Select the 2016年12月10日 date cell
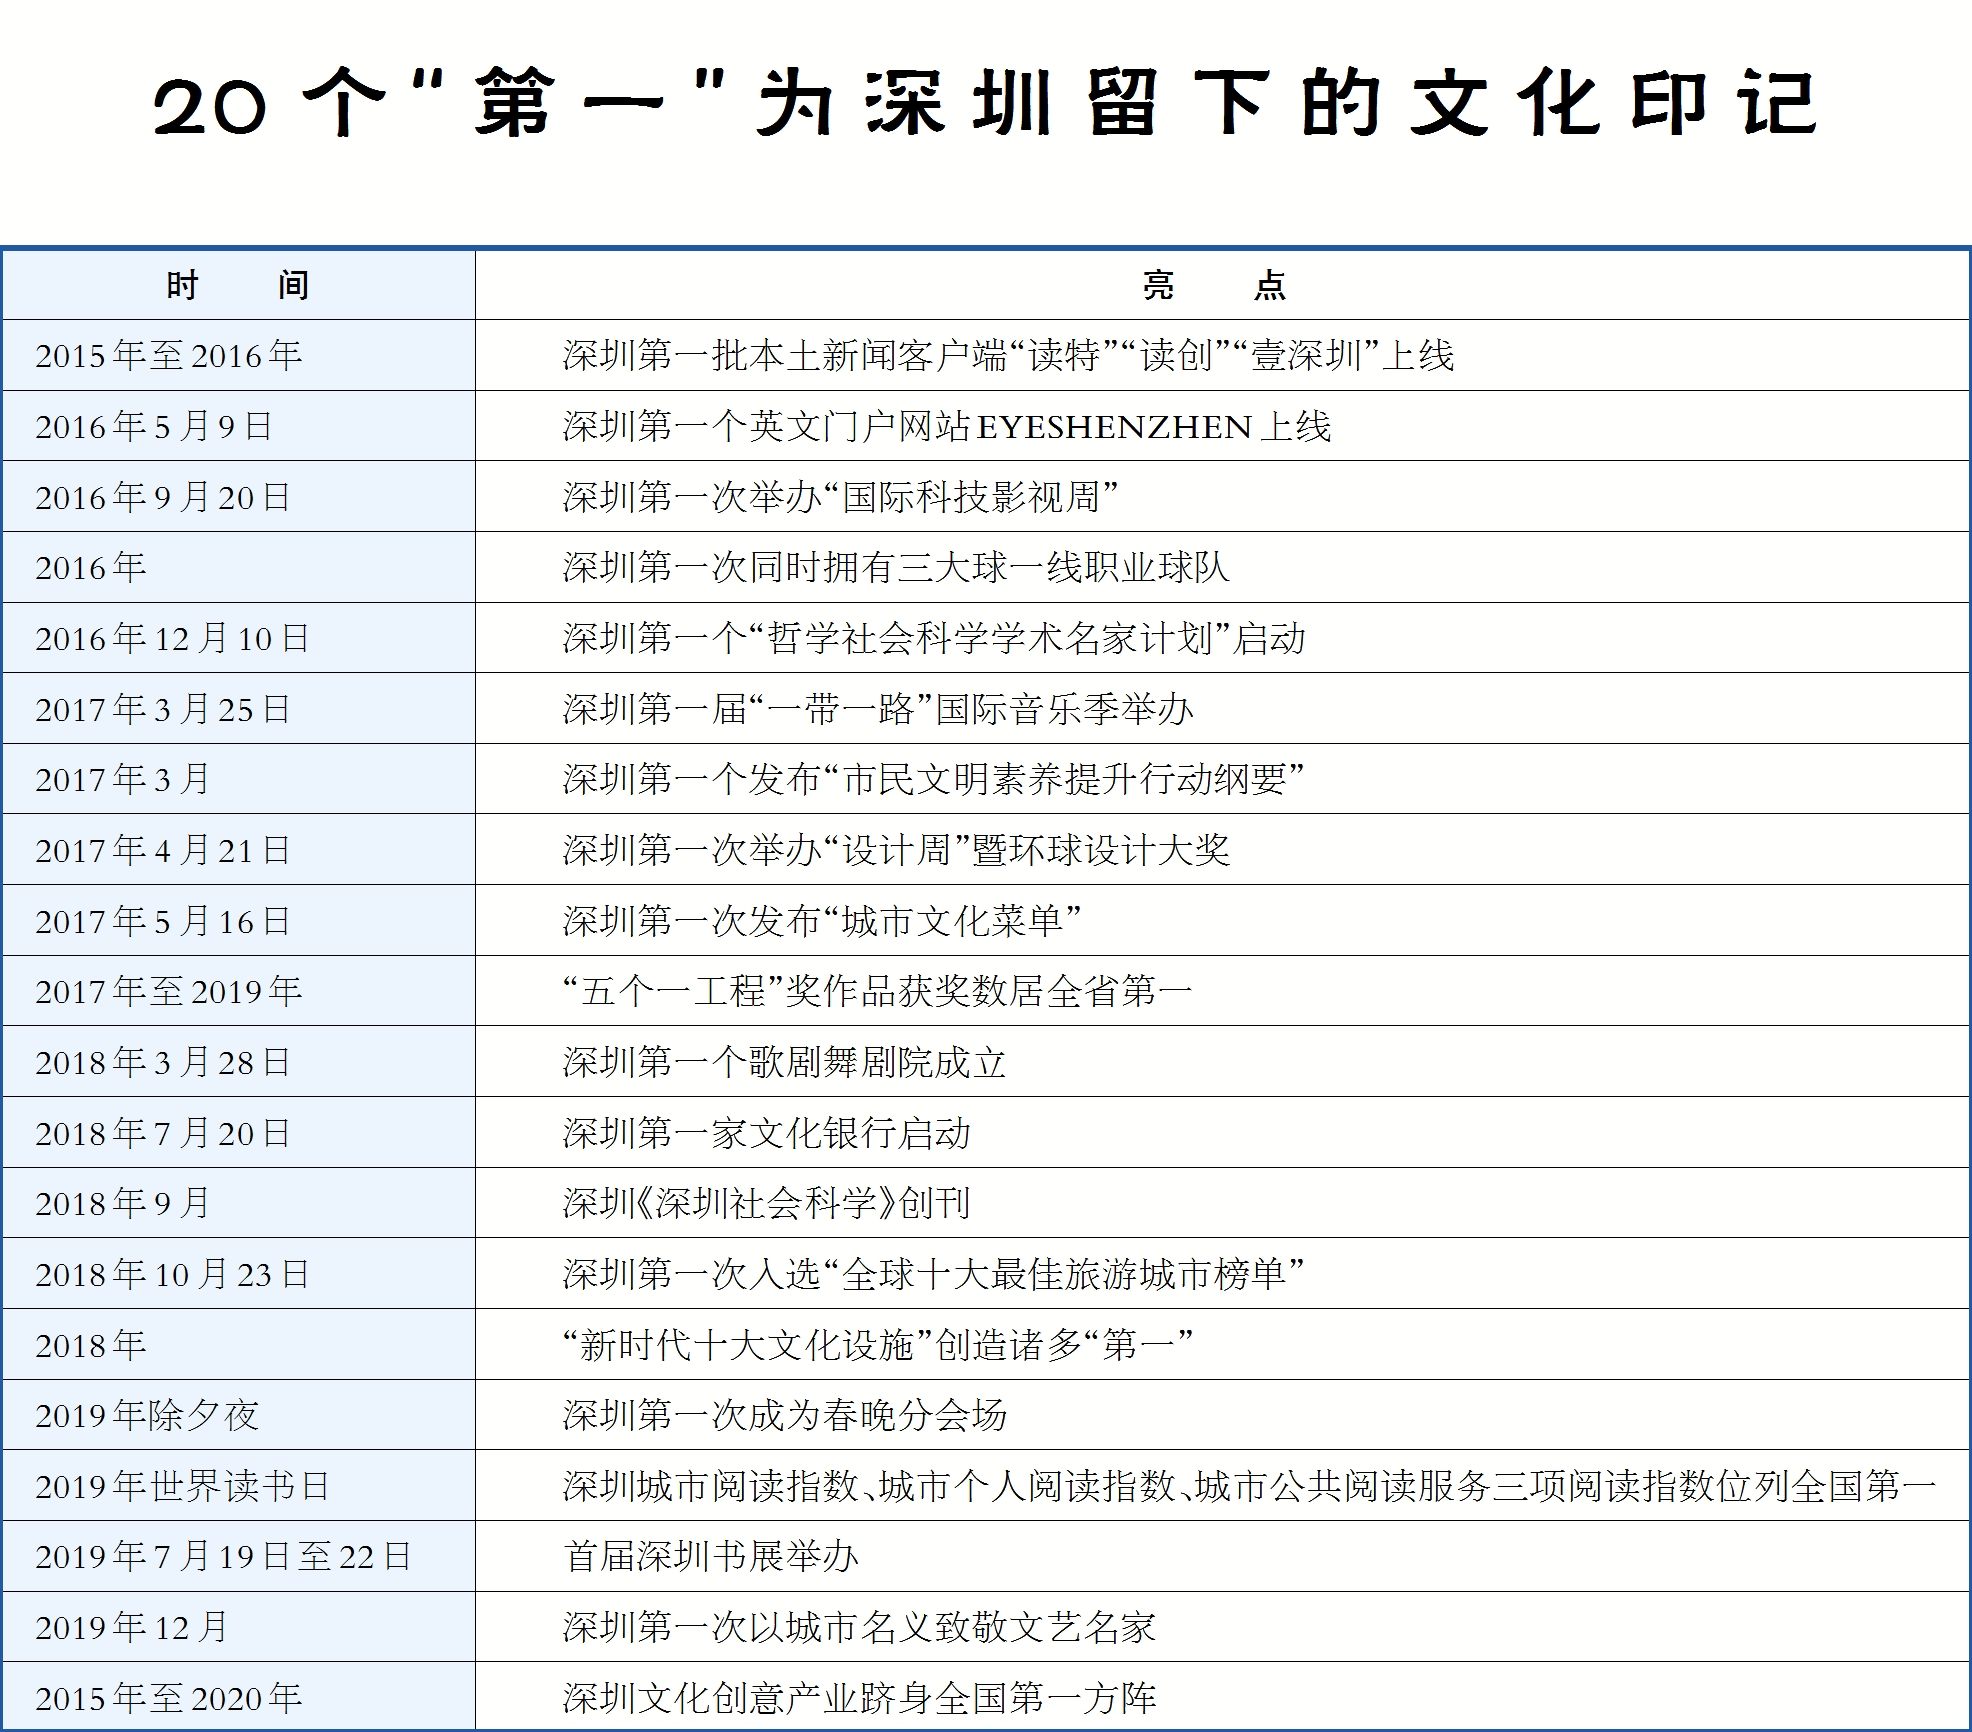Screen dimensions: 1972x1732 (172, 639)
